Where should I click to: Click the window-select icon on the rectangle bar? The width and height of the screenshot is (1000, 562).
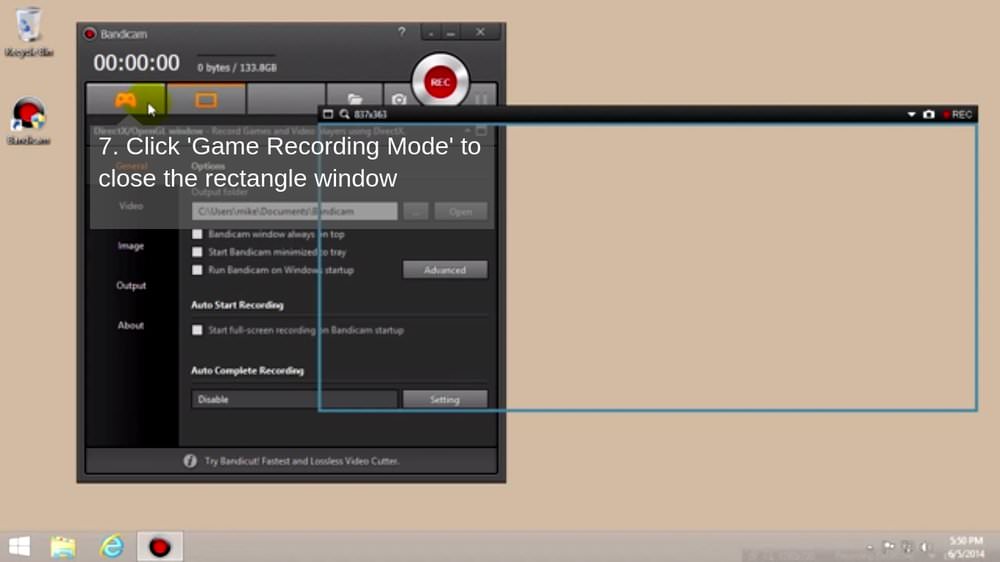click(328, 114)
